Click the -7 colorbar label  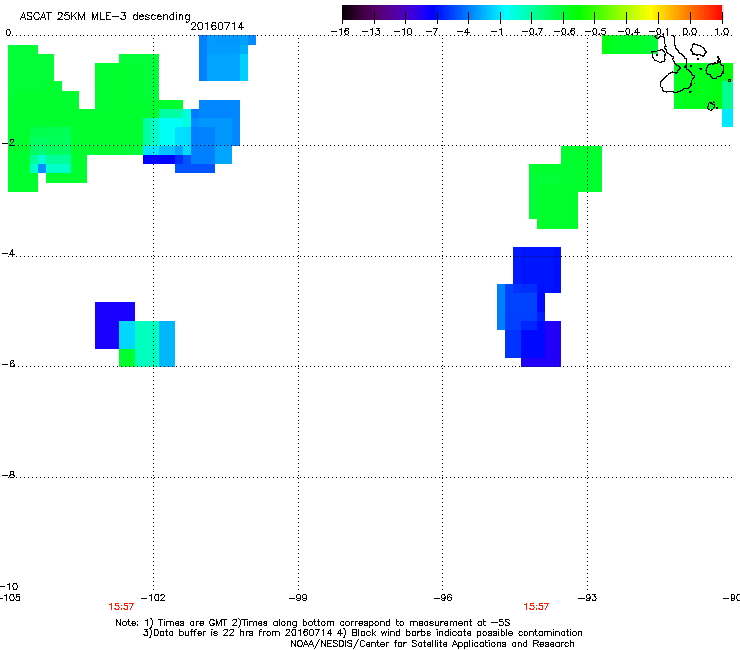click(x=433, y=32)
